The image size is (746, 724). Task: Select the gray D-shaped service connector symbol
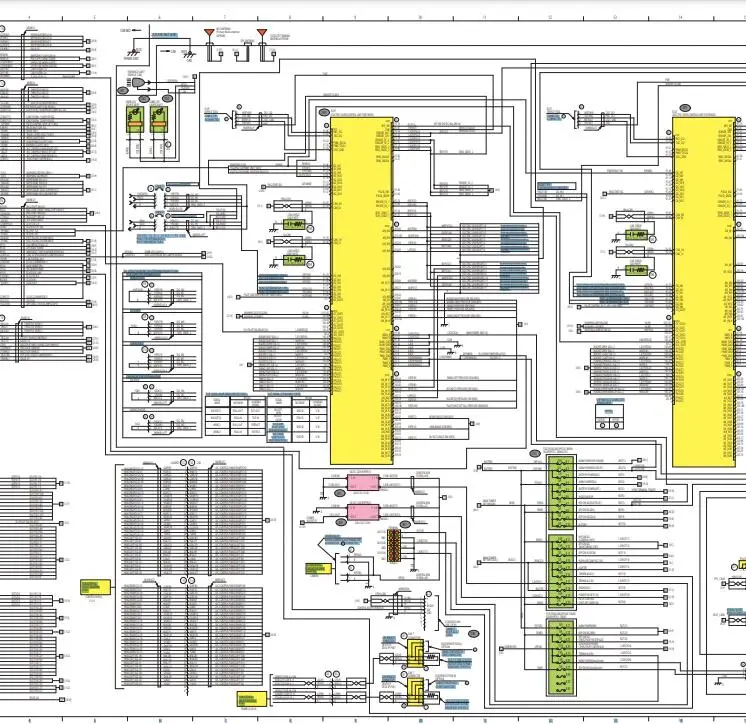pos(138,82)
